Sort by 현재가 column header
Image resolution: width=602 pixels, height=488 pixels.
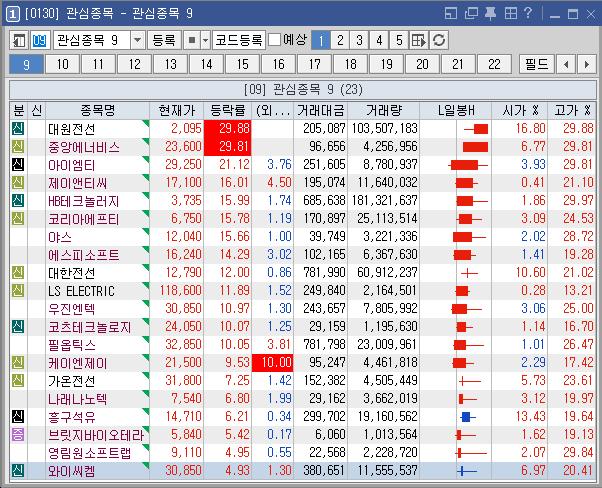[177, 111]
